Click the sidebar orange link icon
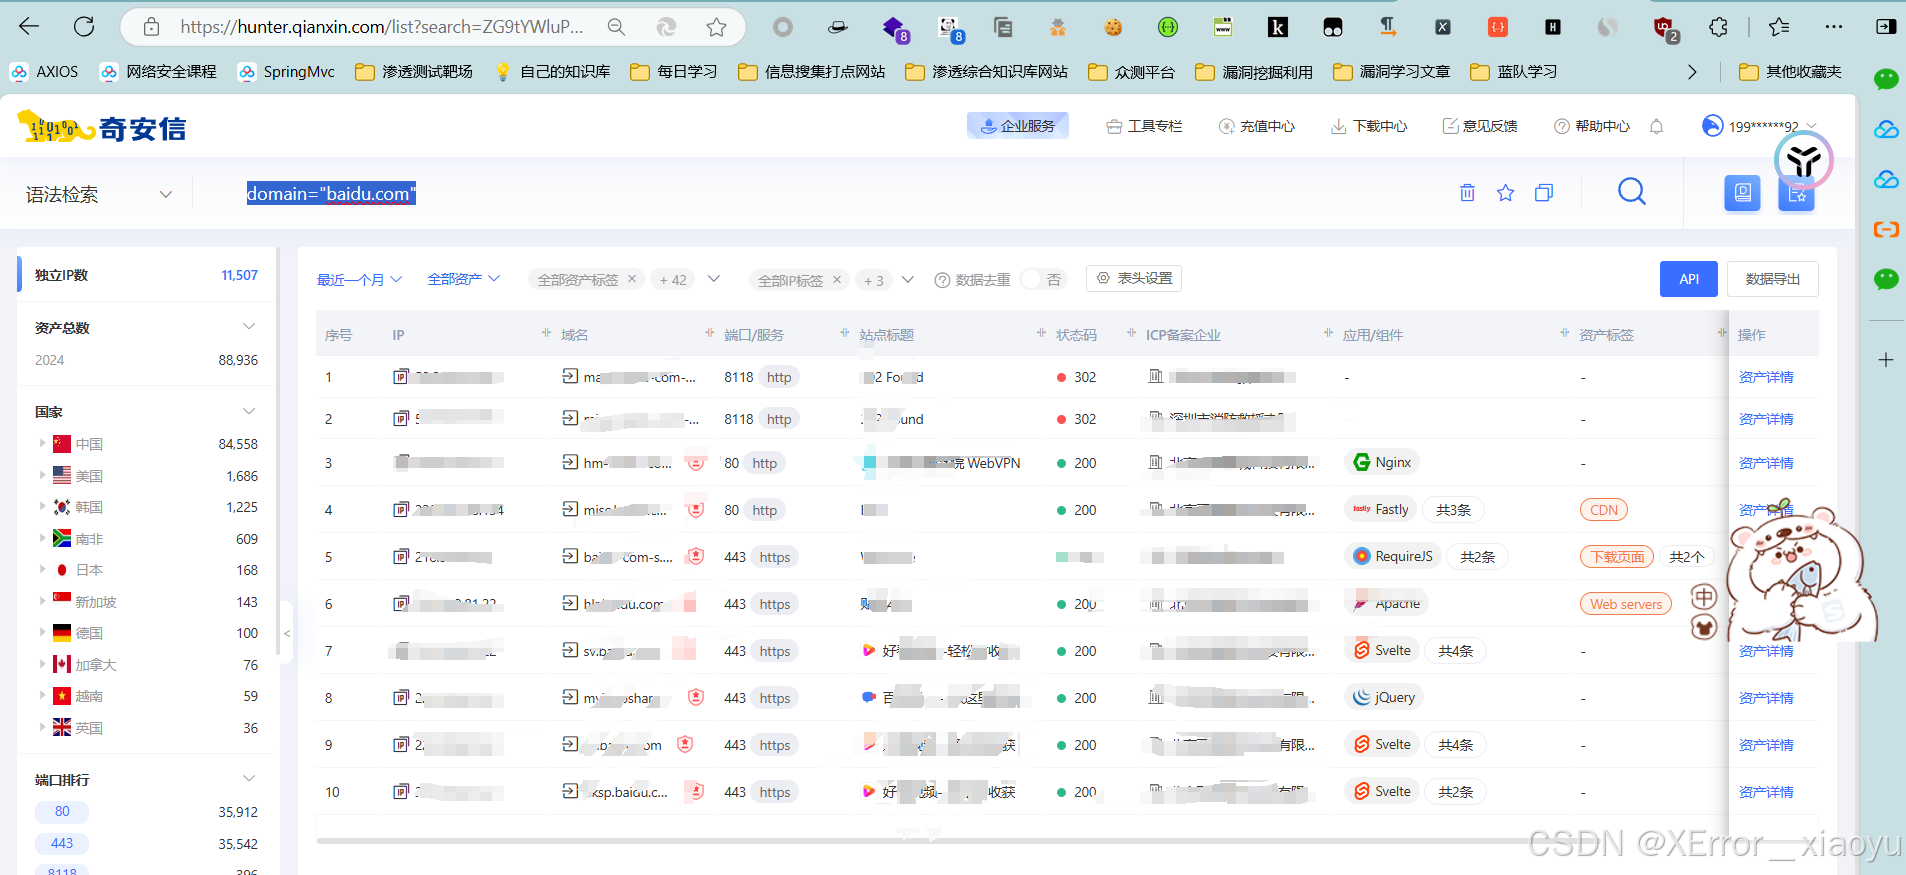Image resolution: width=1906 pixels, height=875 pixels. click(1886, 230)
